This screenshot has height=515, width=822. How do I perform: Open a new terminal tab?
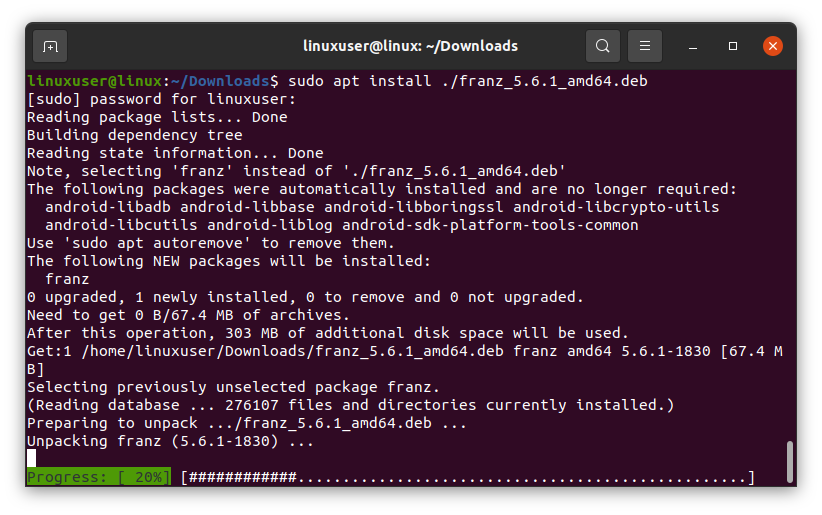click(x=50, y=47)
